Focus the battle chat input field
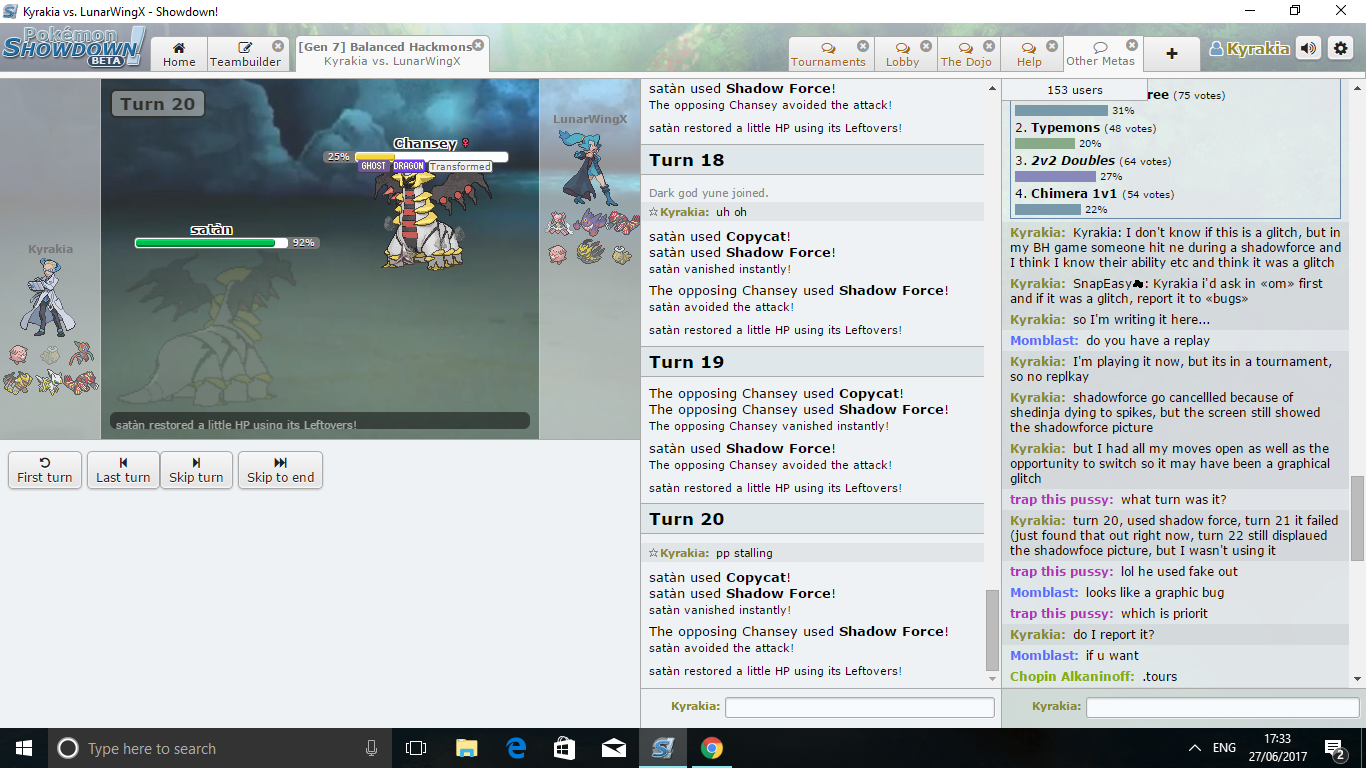Screen dimensions: 1366x768 tap(859, 707)
